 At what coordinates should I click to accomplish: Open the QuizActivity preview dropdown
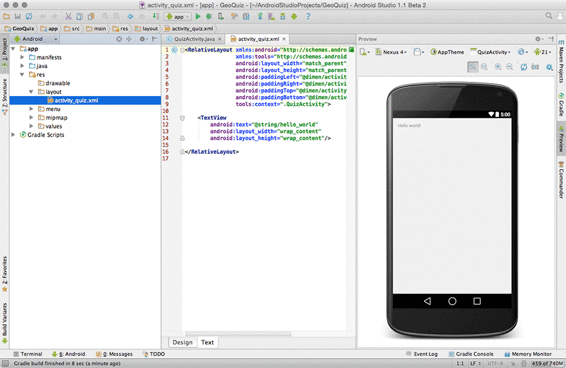click(490, 52)
